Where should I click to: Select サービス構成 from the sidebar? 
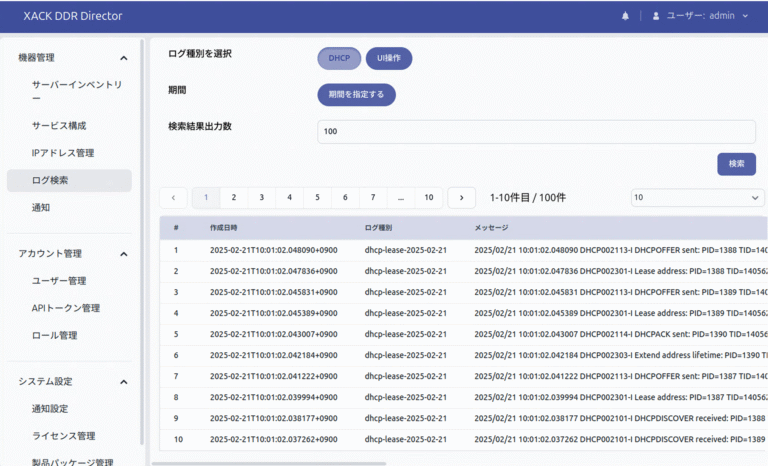click(59, 126)
